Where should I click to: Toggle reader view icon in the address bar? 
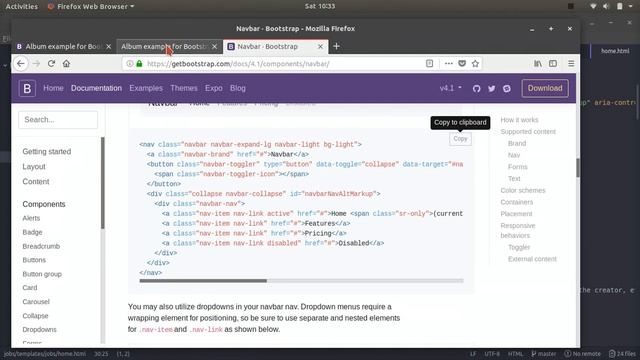tap(429, 63)
